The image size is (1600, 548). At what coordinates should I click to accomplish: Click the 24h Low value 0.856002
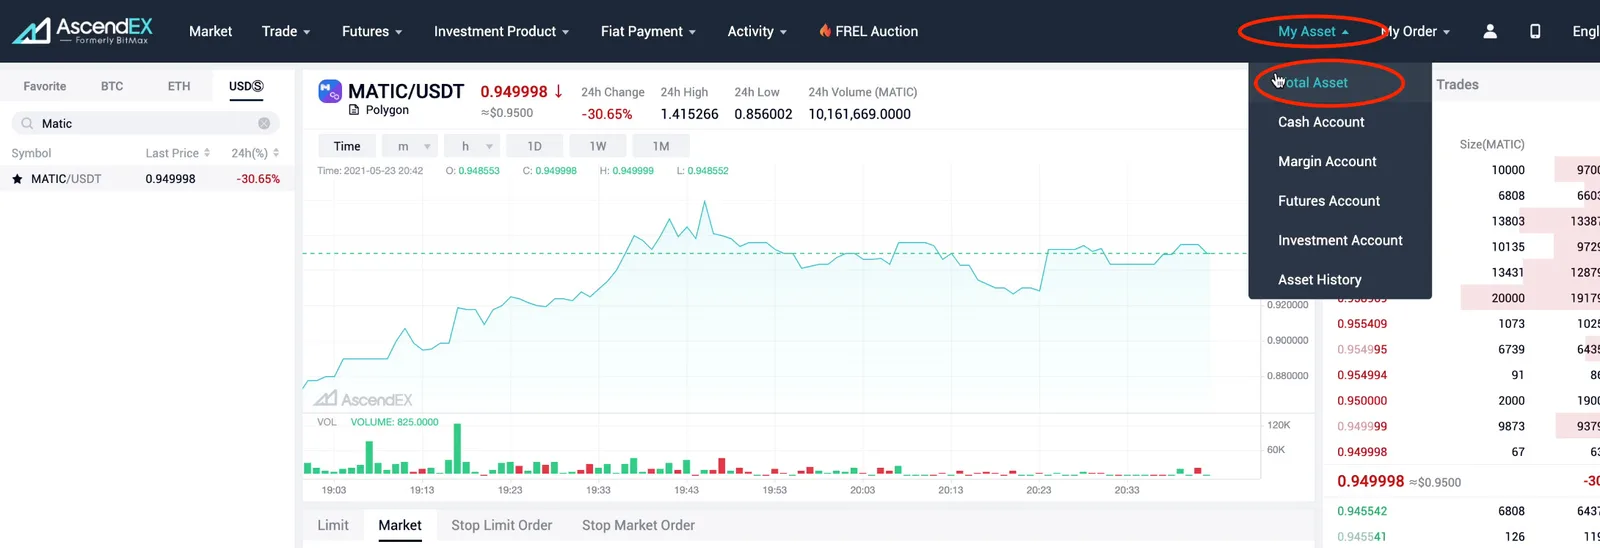coord(763,114)
